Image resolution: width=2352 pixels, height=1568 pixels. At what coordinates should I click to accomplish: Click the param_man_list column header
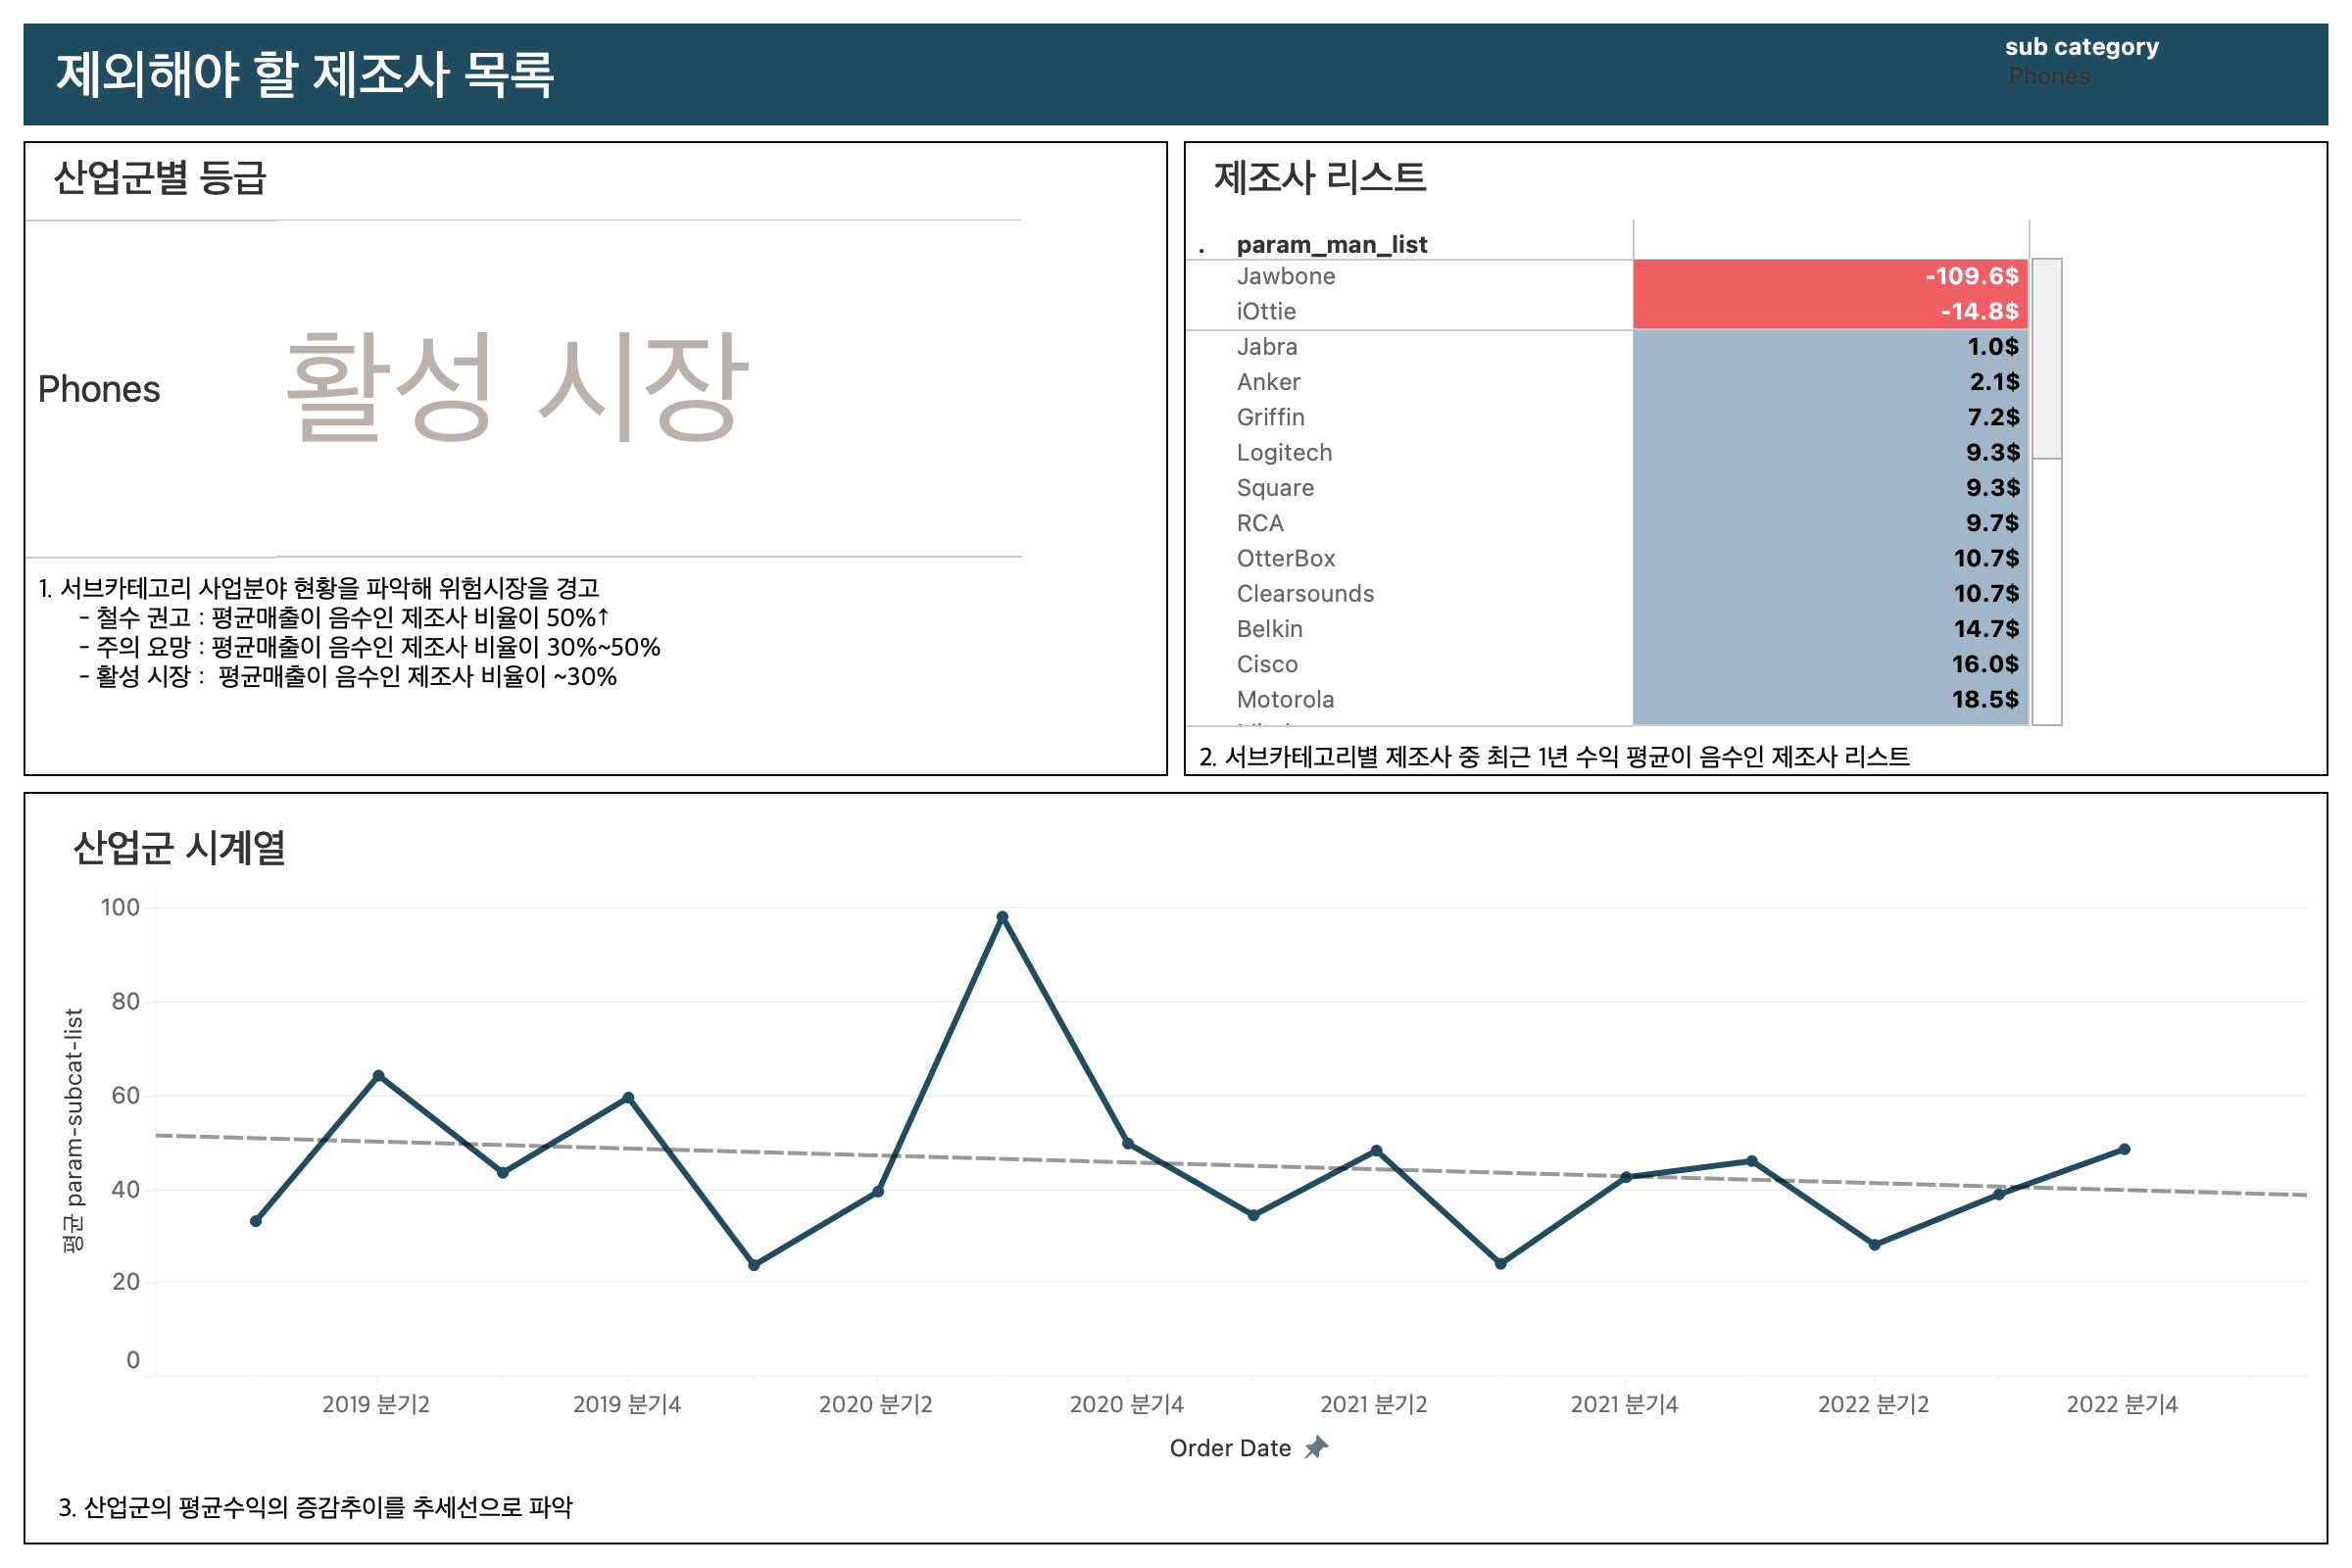point(1331,244)
